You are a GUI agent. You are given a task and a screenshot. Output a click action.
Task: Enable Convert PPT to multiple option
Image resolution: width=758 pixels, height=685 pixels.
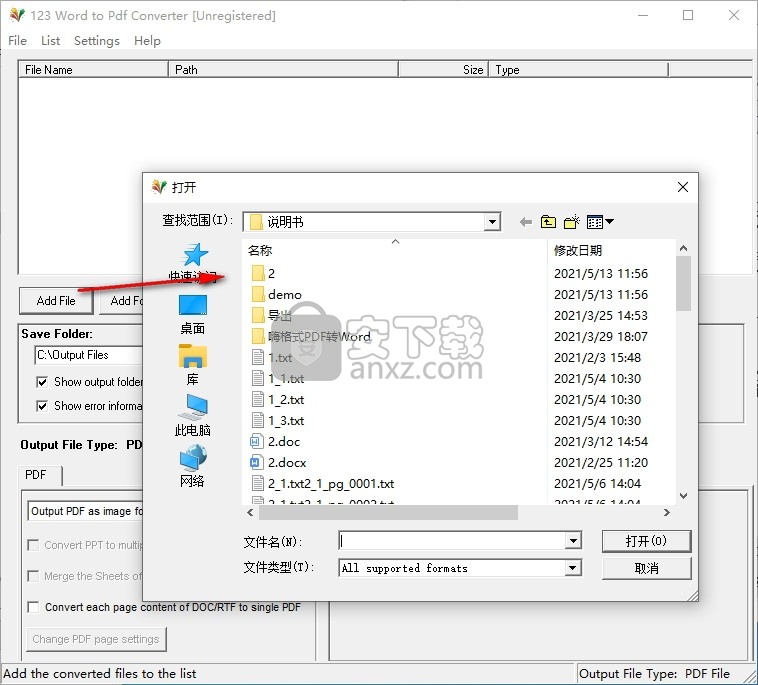click(33, 545)
